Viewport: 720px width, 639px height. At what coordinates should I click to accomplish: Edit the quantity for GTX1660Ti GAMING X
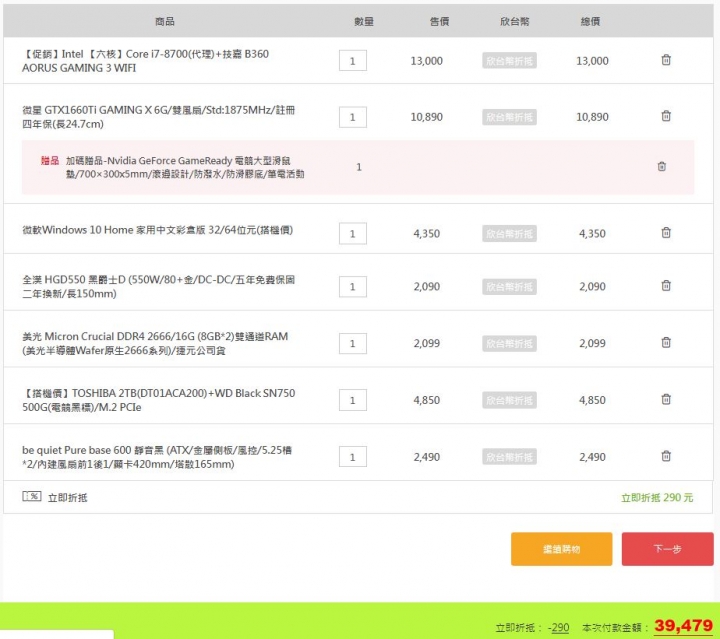click(x=353, y=117)
